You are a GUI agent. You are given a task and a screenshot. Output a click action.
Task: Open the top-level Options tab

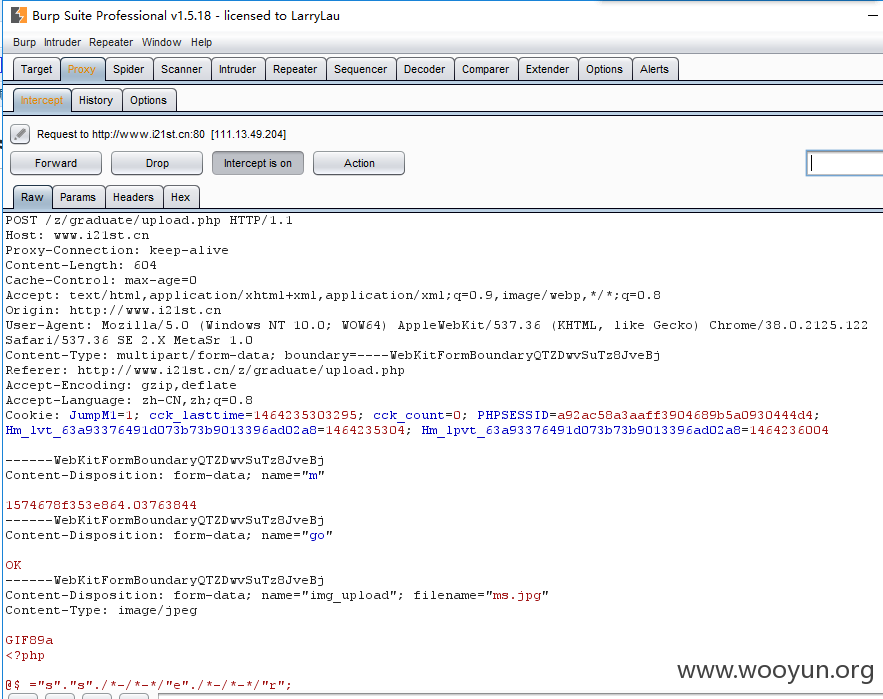(x=604, y=69)
